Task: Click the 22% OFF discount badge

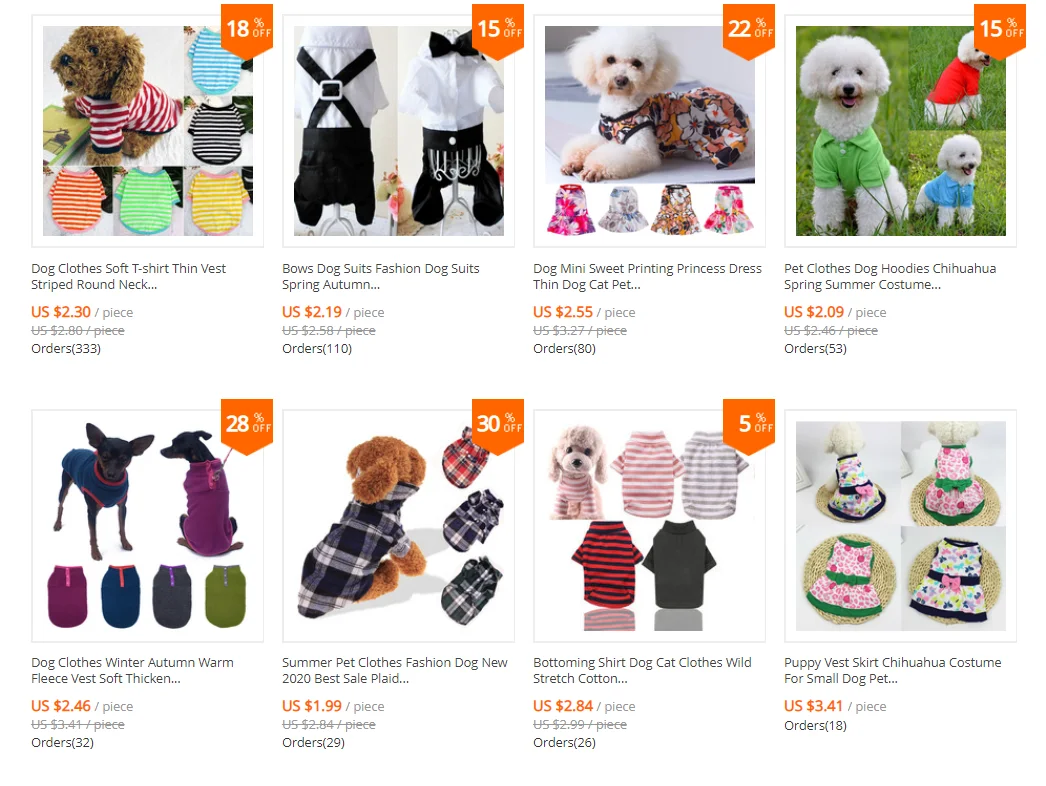Action: coord(748,31)
